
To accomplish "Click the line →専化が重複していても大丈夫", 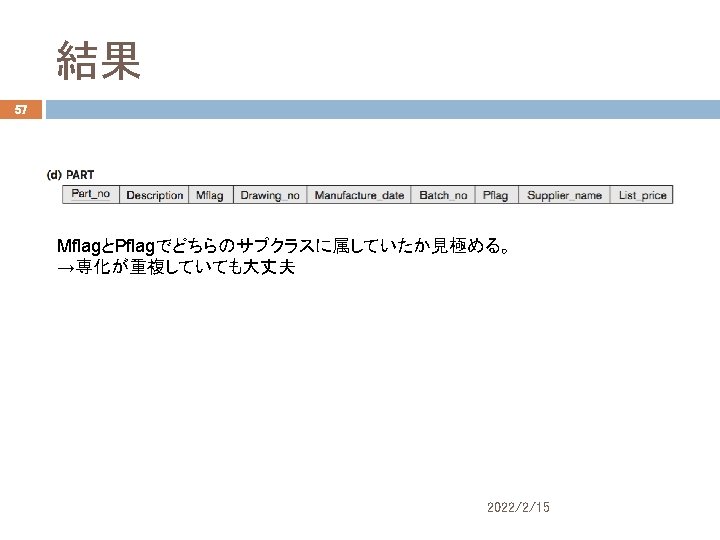I will coord(176,267).
